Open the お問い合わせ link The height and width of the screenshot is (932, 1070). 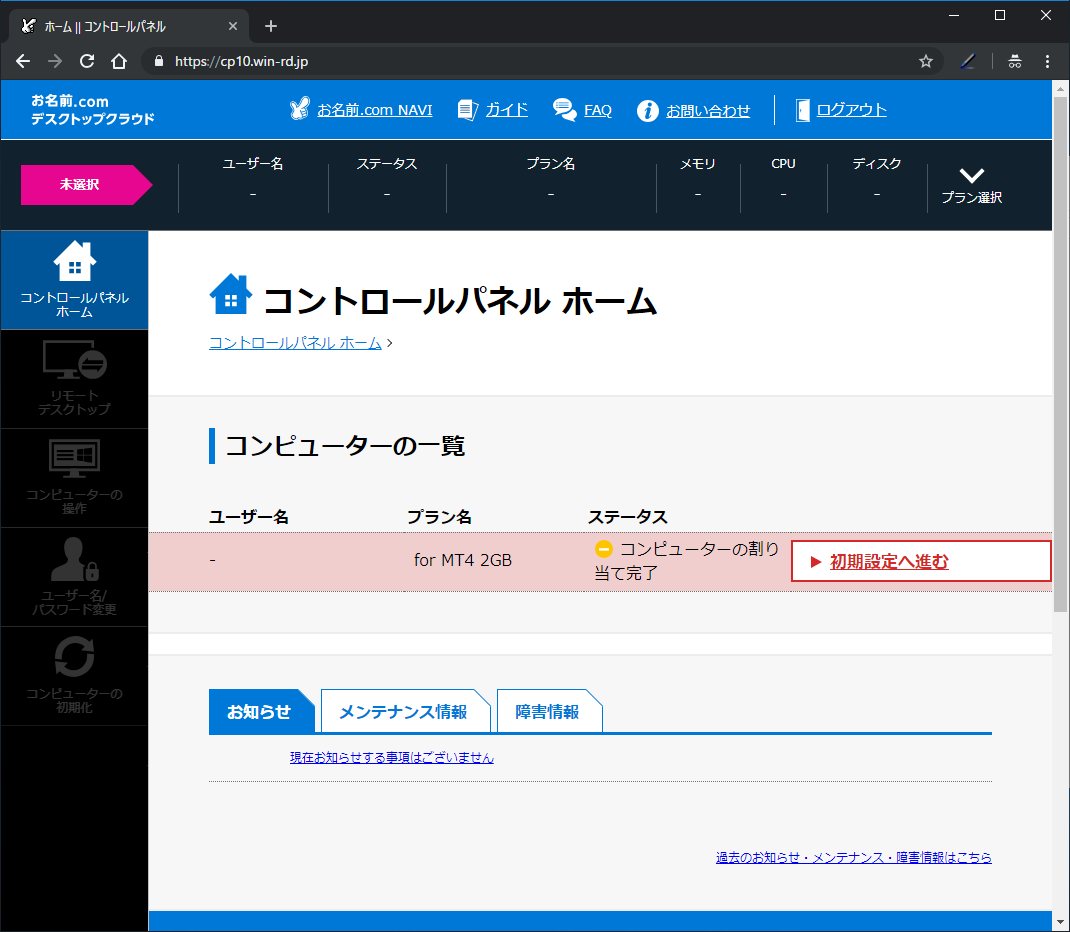tap(708, 111)
